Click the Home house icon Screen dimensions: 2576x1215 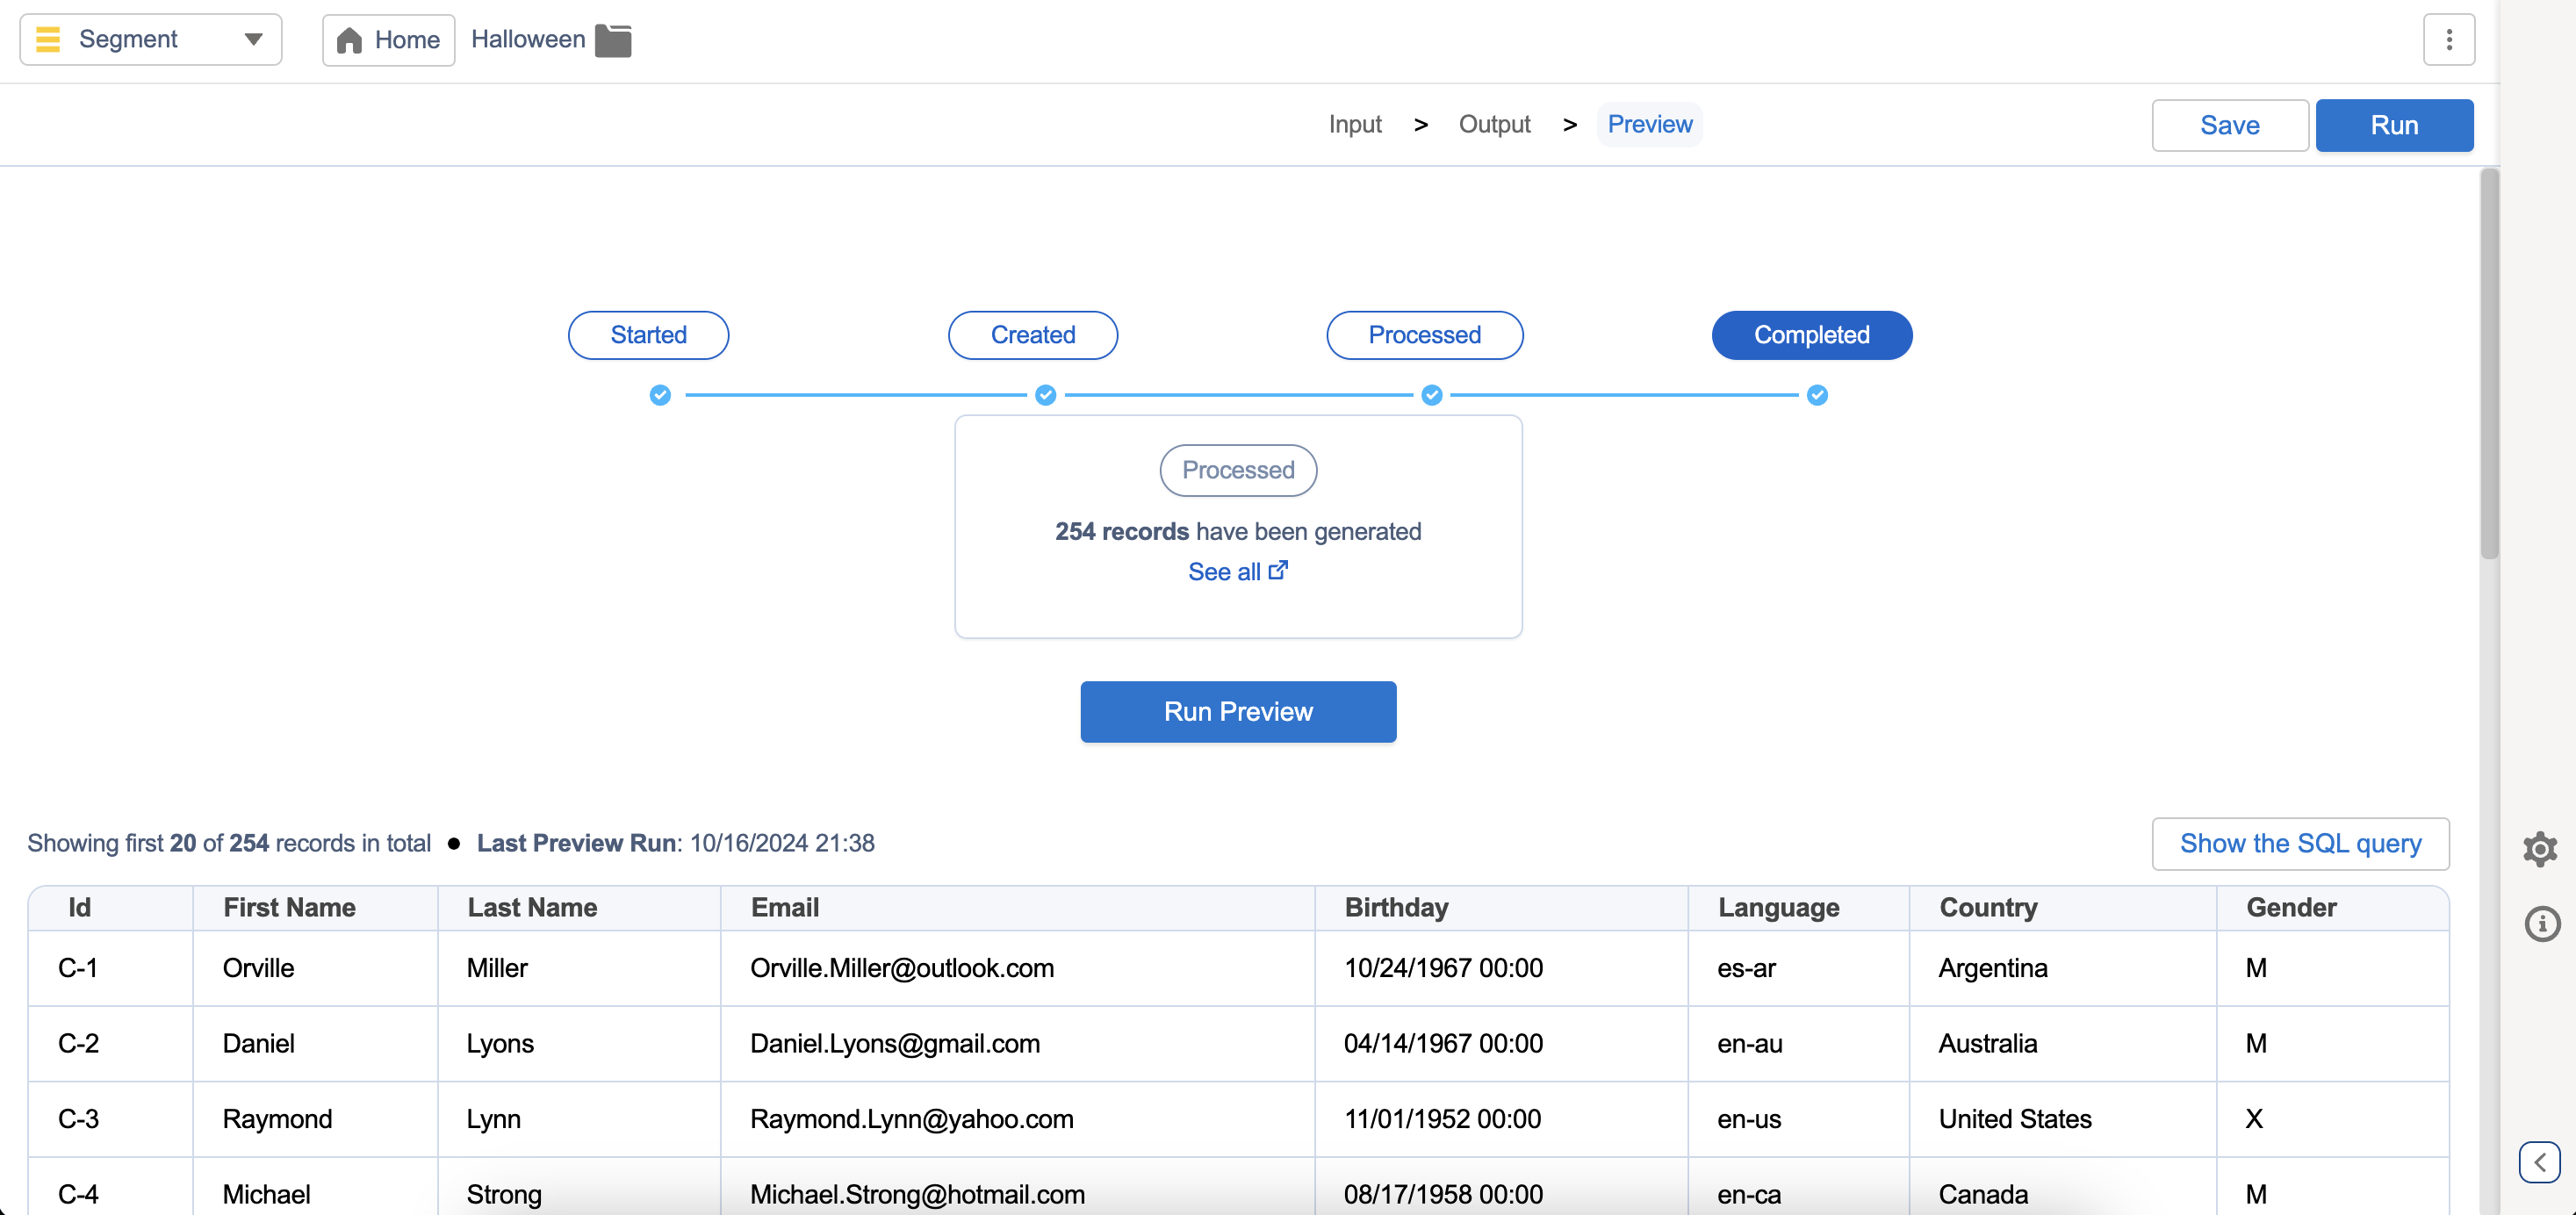pos(349,40)
